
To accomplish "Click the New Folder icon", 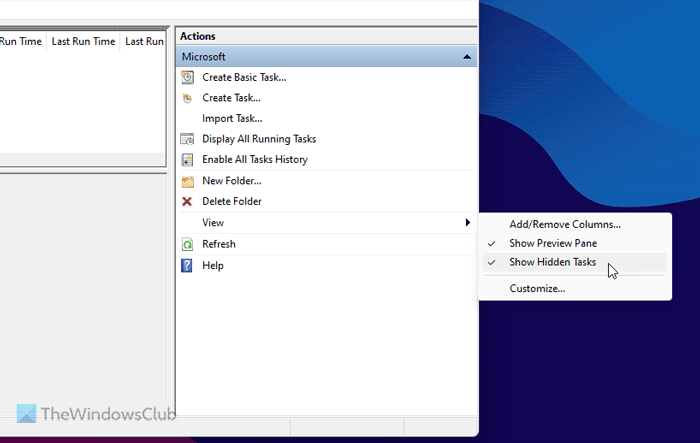I will 188,181.
